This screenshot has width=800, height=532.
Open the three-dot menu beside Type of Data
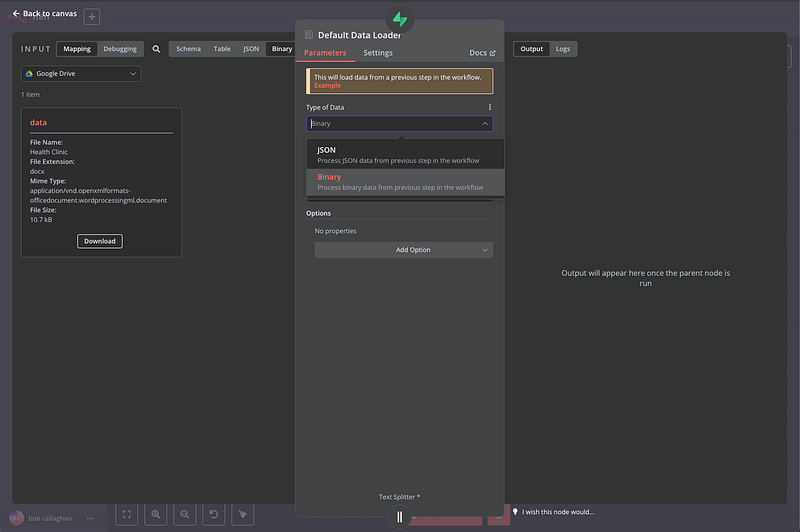click(489, 107)
